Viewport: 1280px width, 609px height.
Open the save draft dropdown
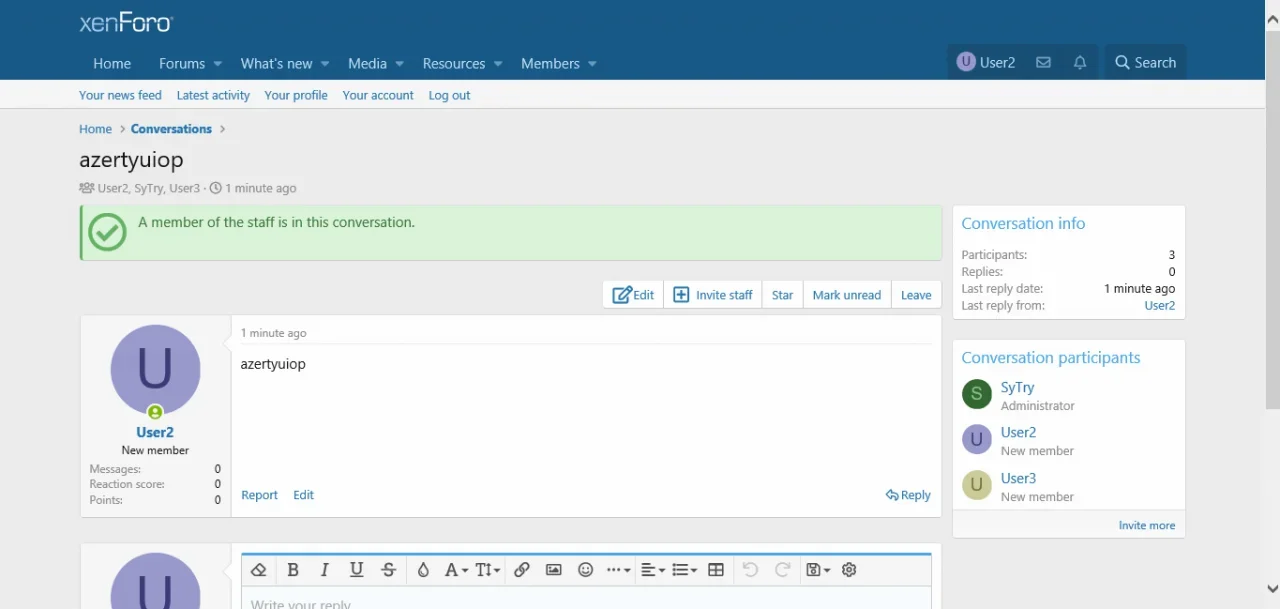[x=818, y=570]
